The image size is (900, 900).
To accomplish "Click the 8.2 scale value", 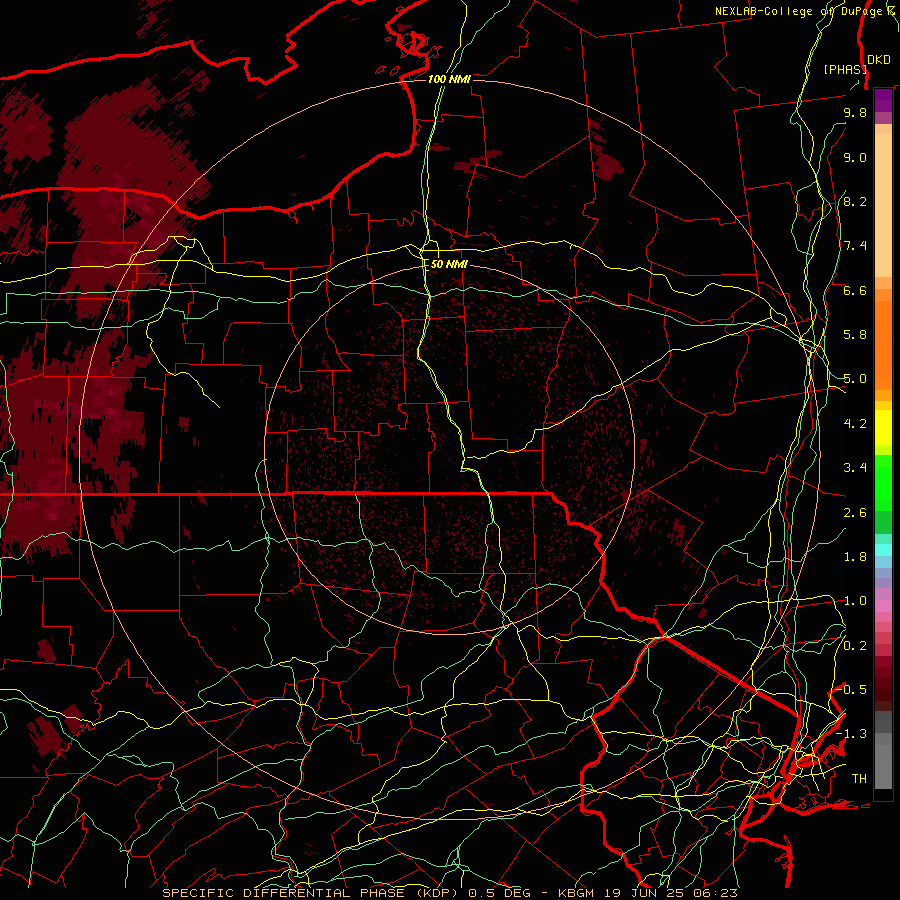I will [x=855, y=201].
